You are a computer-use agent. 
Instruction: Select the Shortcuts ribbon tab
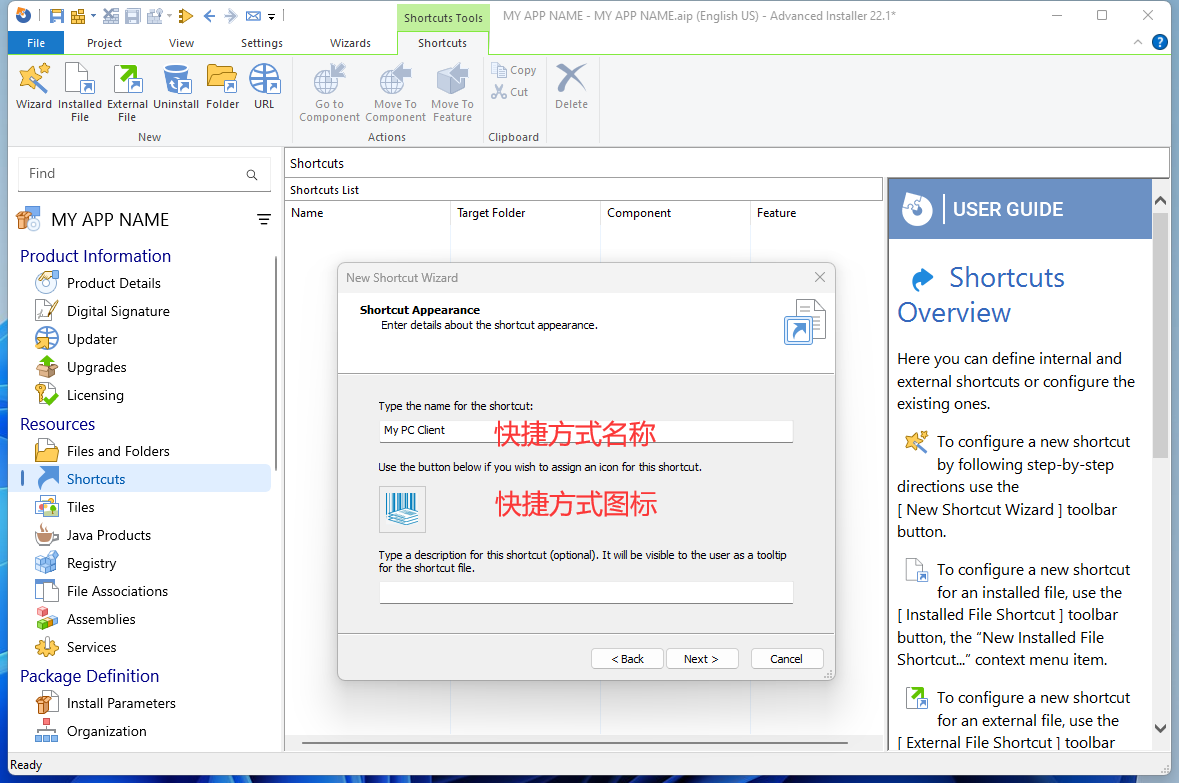(442, 43)
